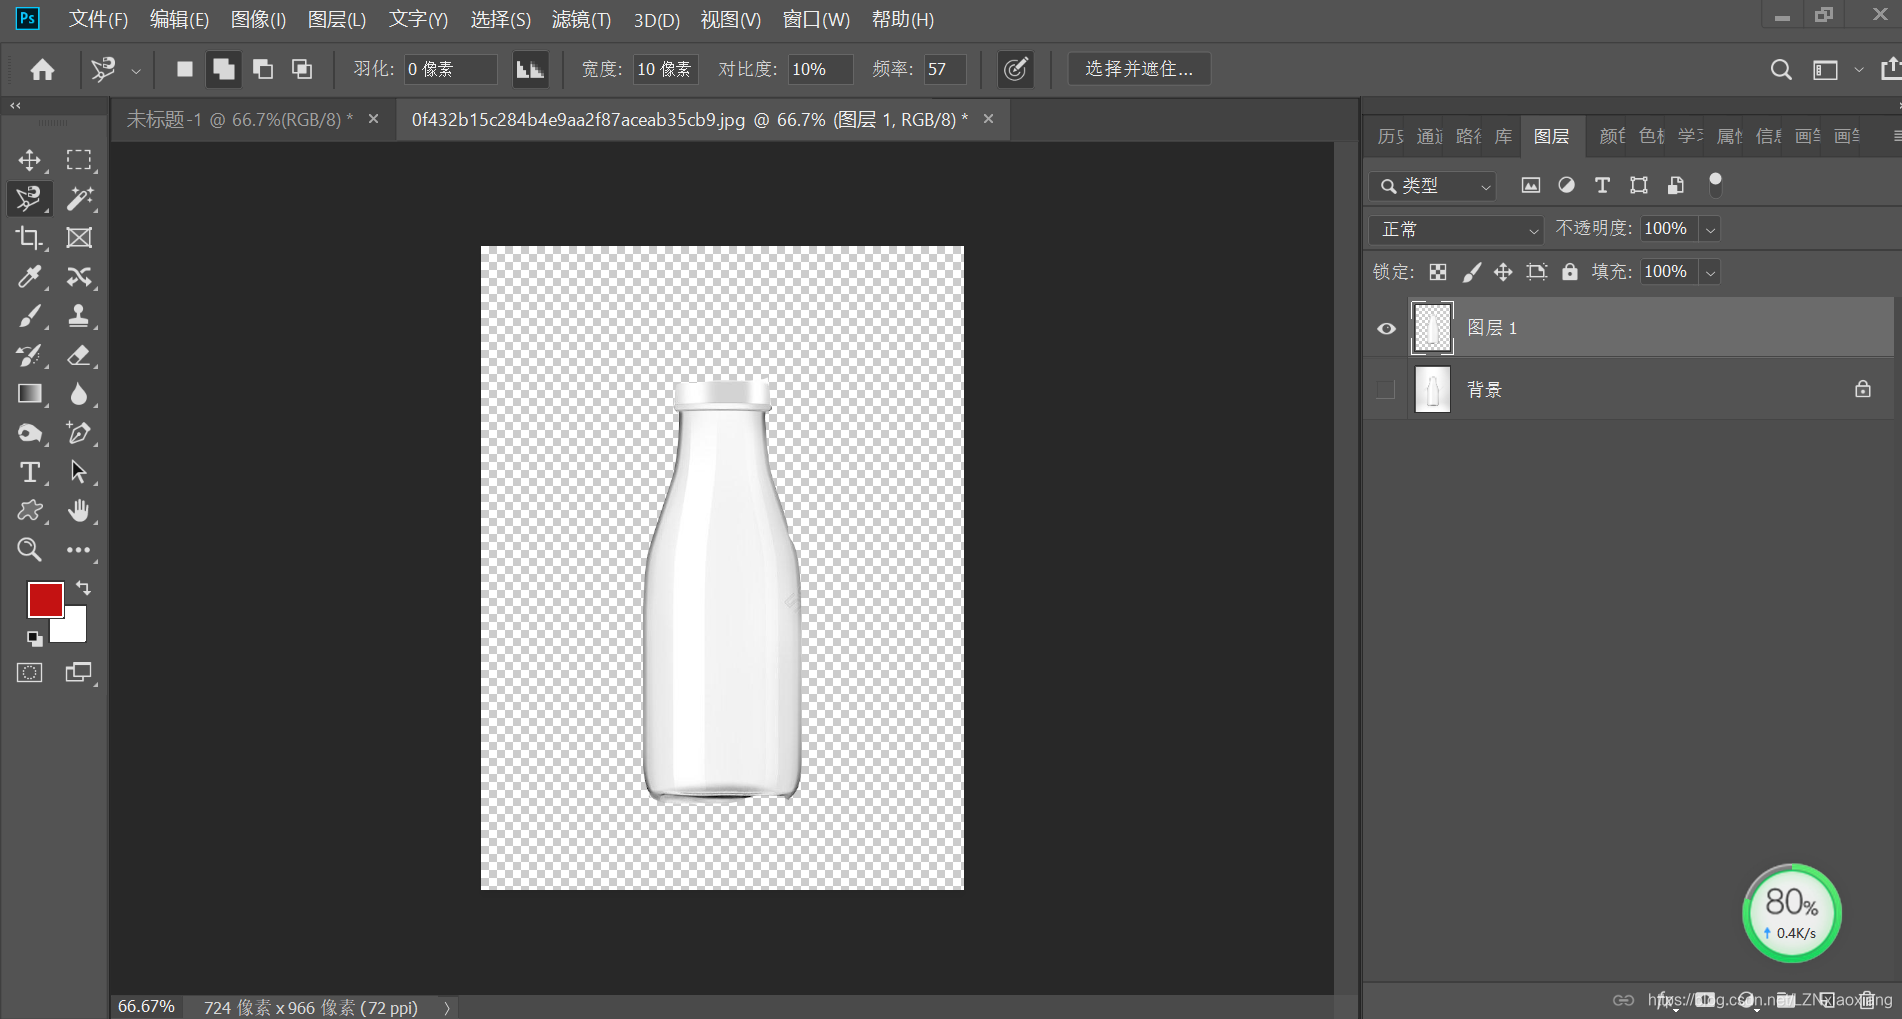The width and height of the screenshot is (1902, 1019).
Task: Select the Type tool
Action: click(x=29, y=472)
